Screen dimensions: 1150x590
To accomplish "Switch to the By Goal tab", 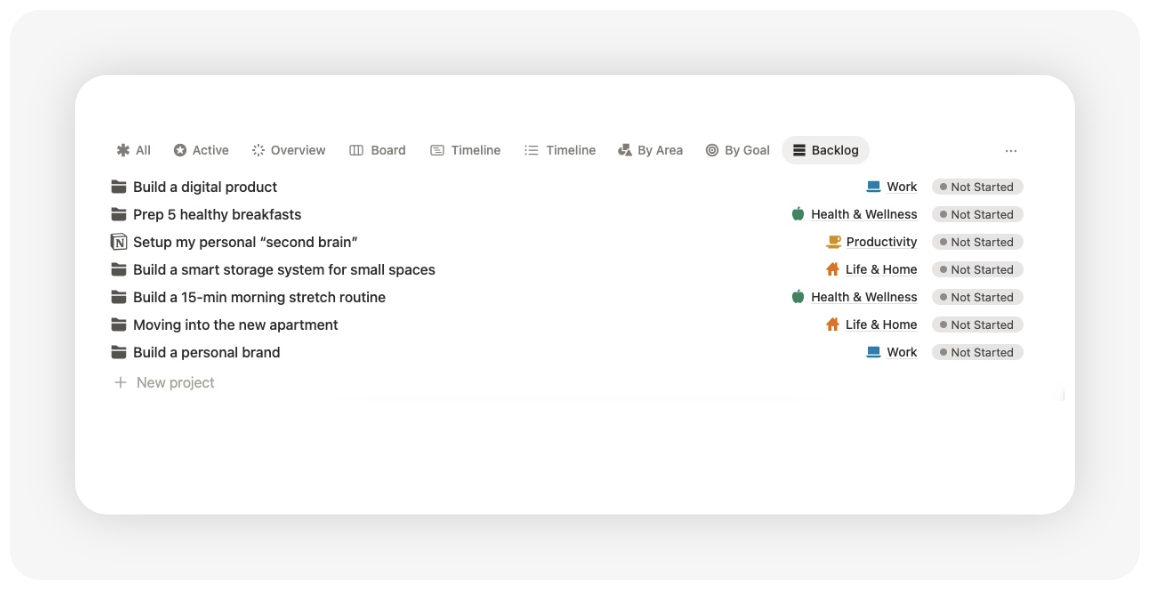I will [737, 150].
